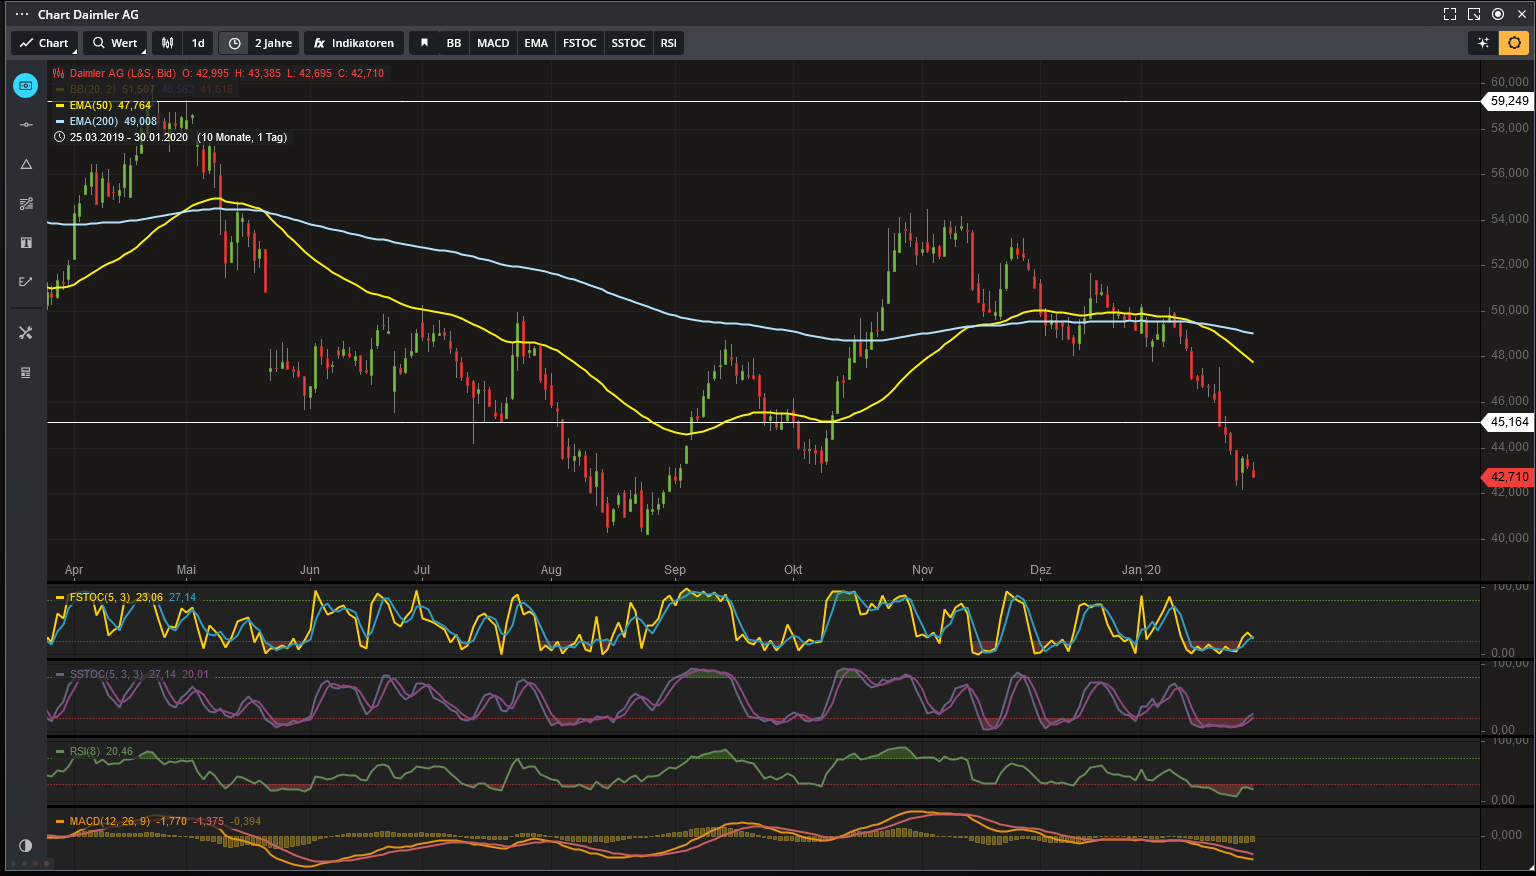Switch chart to fullscreen mode

click(x=1450, y=14)
